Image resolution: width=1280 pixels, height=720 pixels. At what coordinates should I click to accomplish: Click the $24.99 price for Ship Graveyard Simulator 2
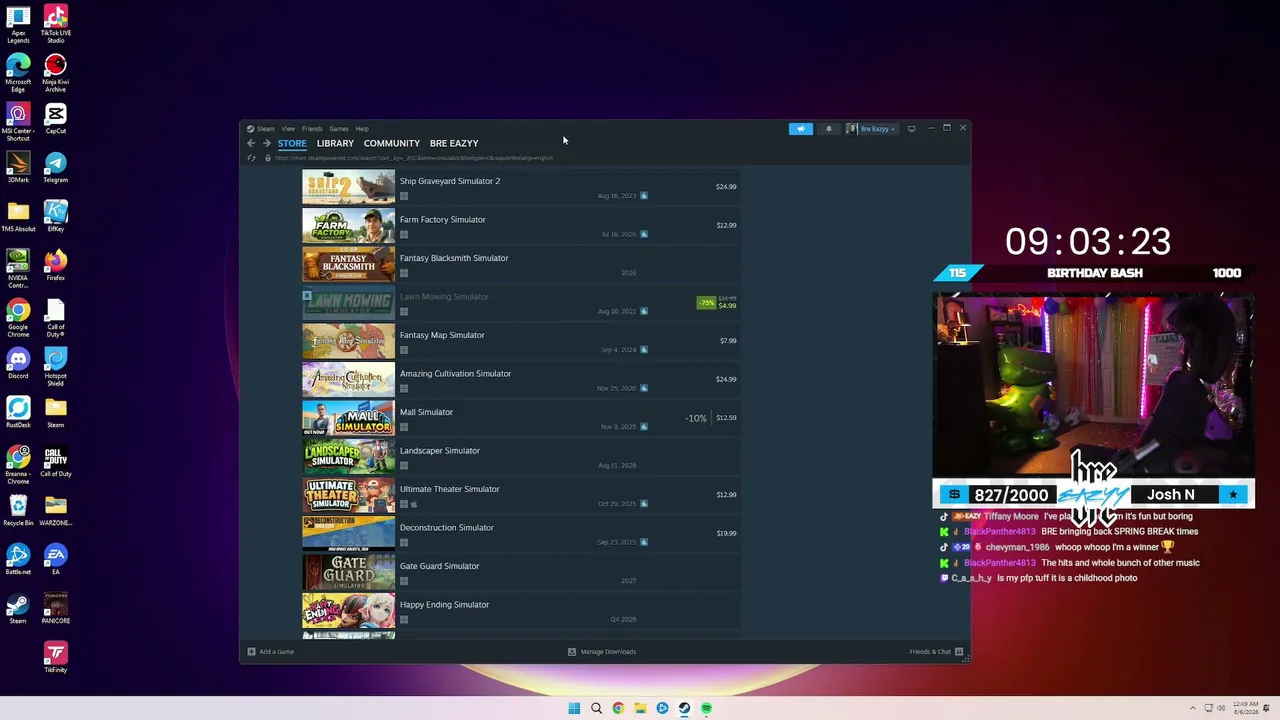726,187
